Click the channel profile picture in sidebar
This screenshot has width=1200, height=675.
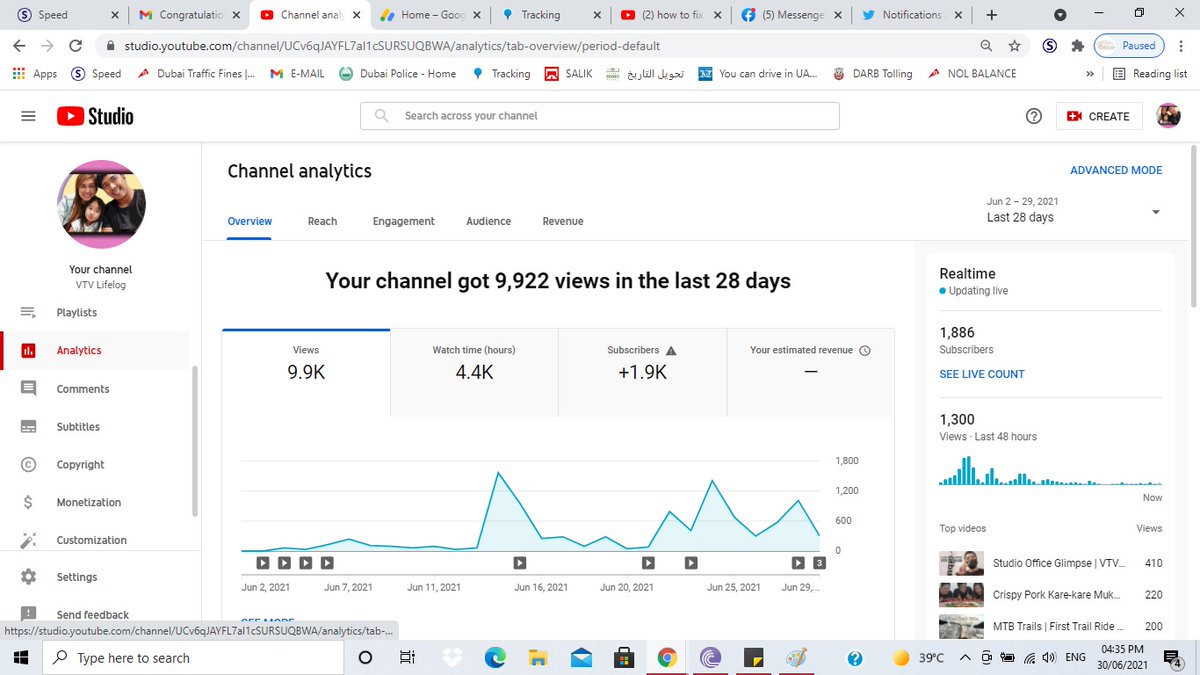pos(101,204)
